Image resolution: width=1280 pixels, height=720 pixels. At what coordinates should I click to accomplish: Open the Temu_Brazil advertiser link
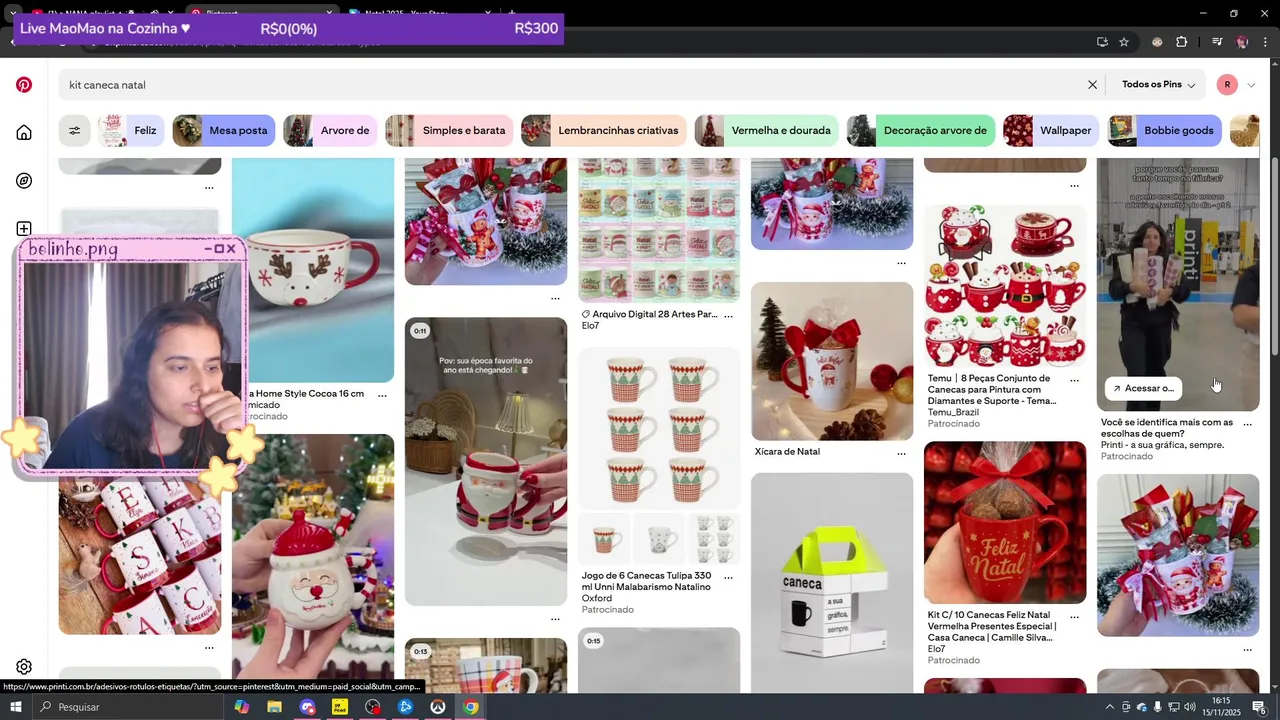953,412
